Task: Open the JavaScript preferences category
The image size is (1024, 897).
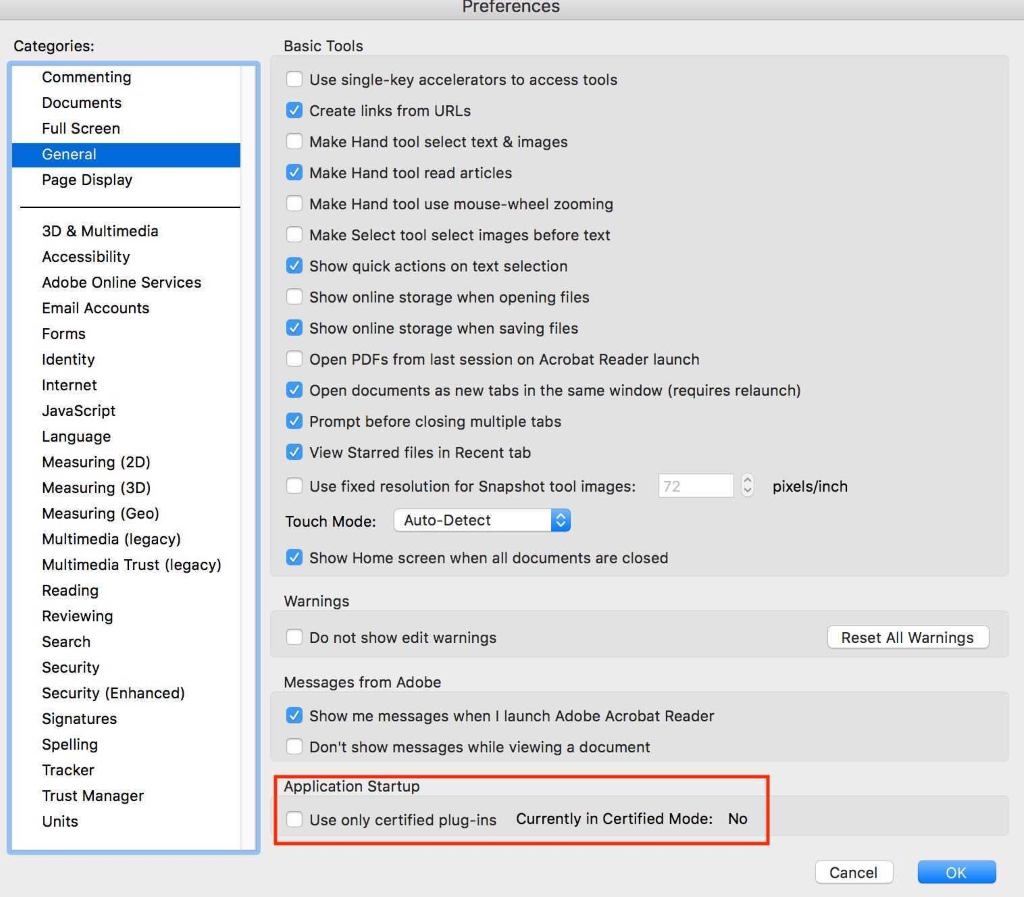Action: pos(78,410)
